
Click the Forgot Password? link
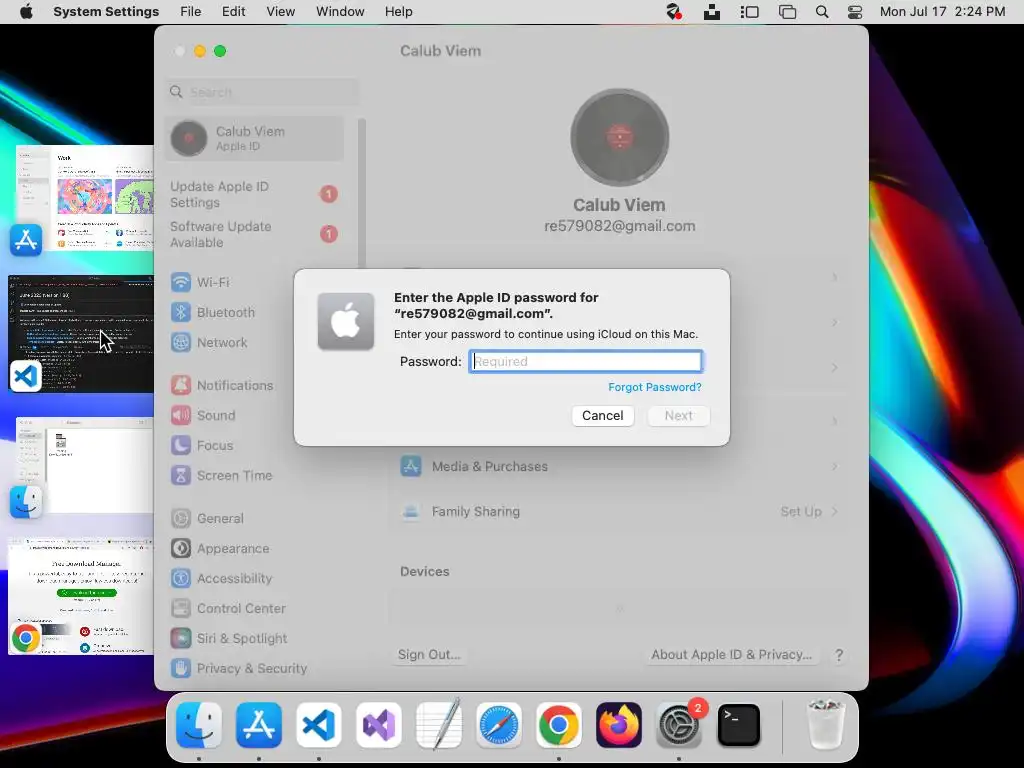pyautogui.click(x=654, y=387)
